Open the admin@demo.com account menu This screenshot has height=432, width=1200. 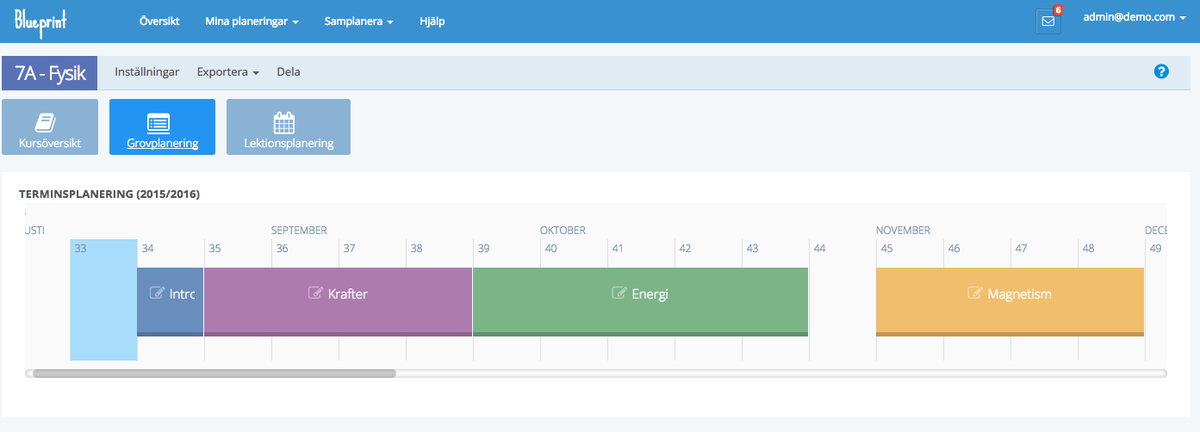[x=1135, y=17]
